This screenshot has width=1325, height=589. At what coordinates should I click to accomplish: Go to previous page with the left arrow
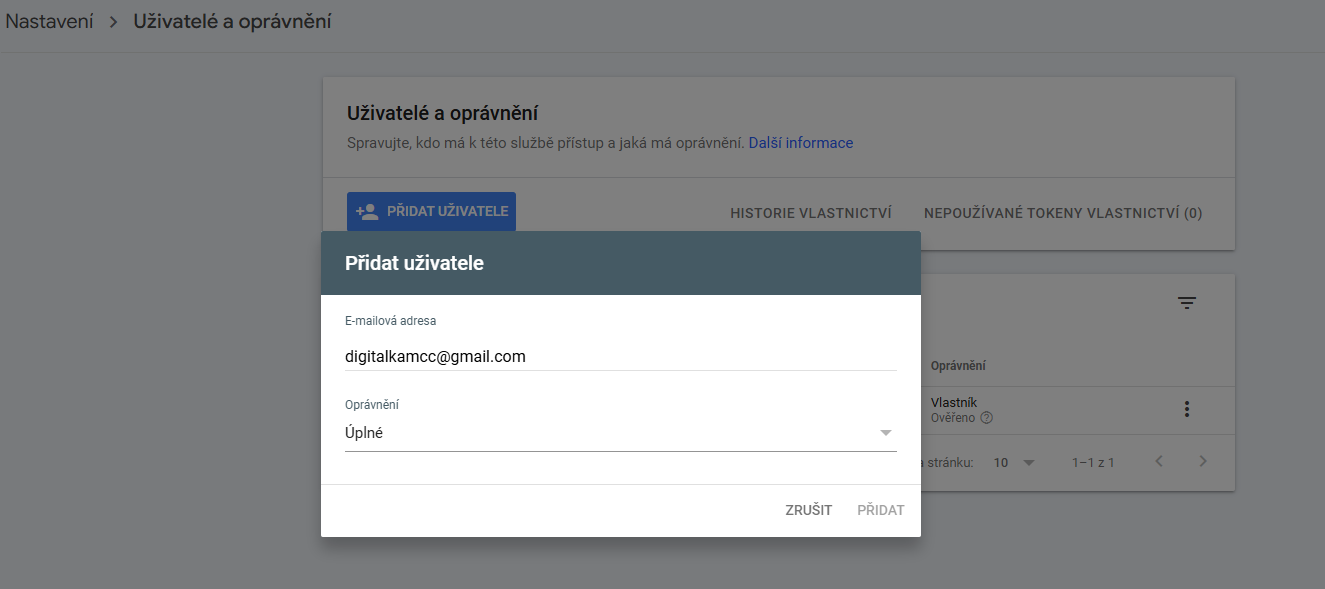click(1158, 462)
